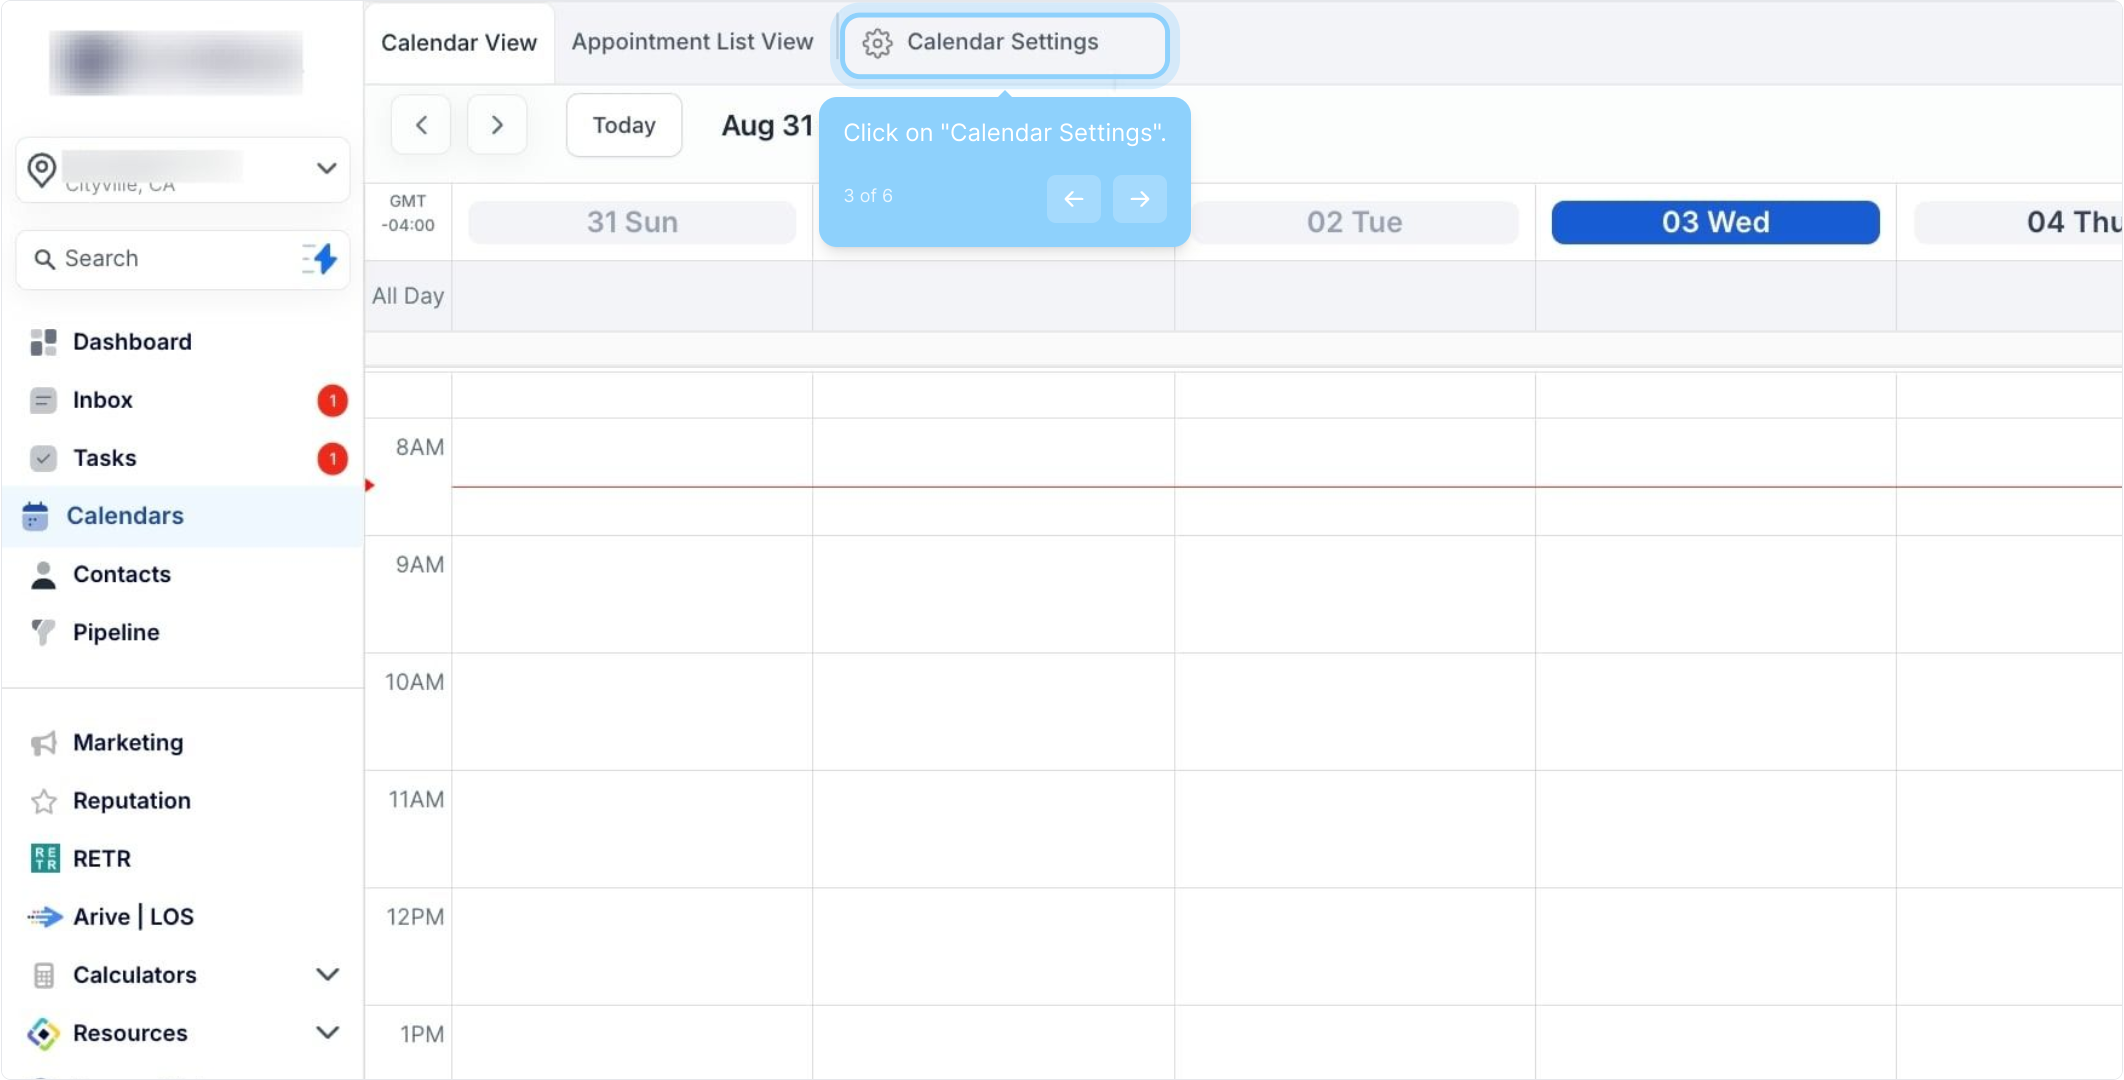Open Inbox from the sidebar
2124x1080 pixels.
coord(102,400)
